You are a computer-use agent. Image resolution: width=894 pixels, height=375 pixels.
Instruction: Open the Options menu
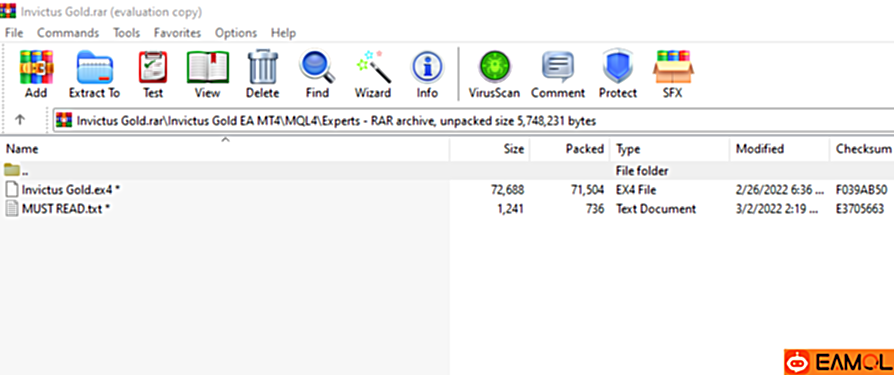pos(236,33)
